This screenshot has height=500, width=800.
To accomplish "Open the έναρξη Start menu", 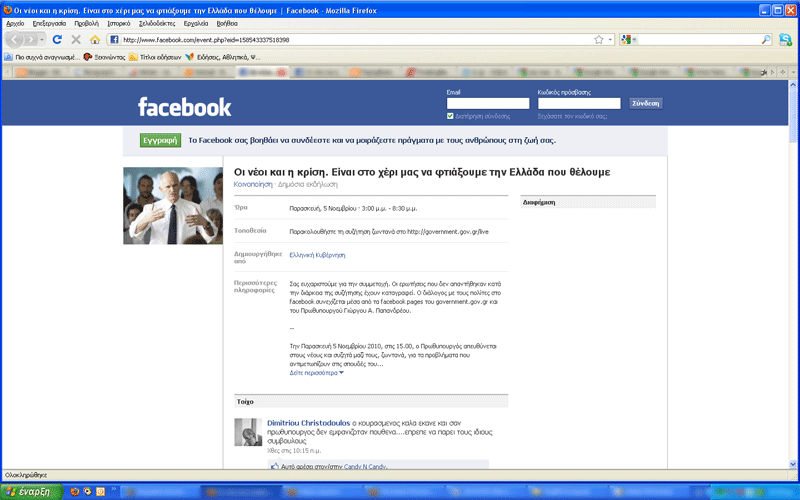I will (x=31, y=492).
